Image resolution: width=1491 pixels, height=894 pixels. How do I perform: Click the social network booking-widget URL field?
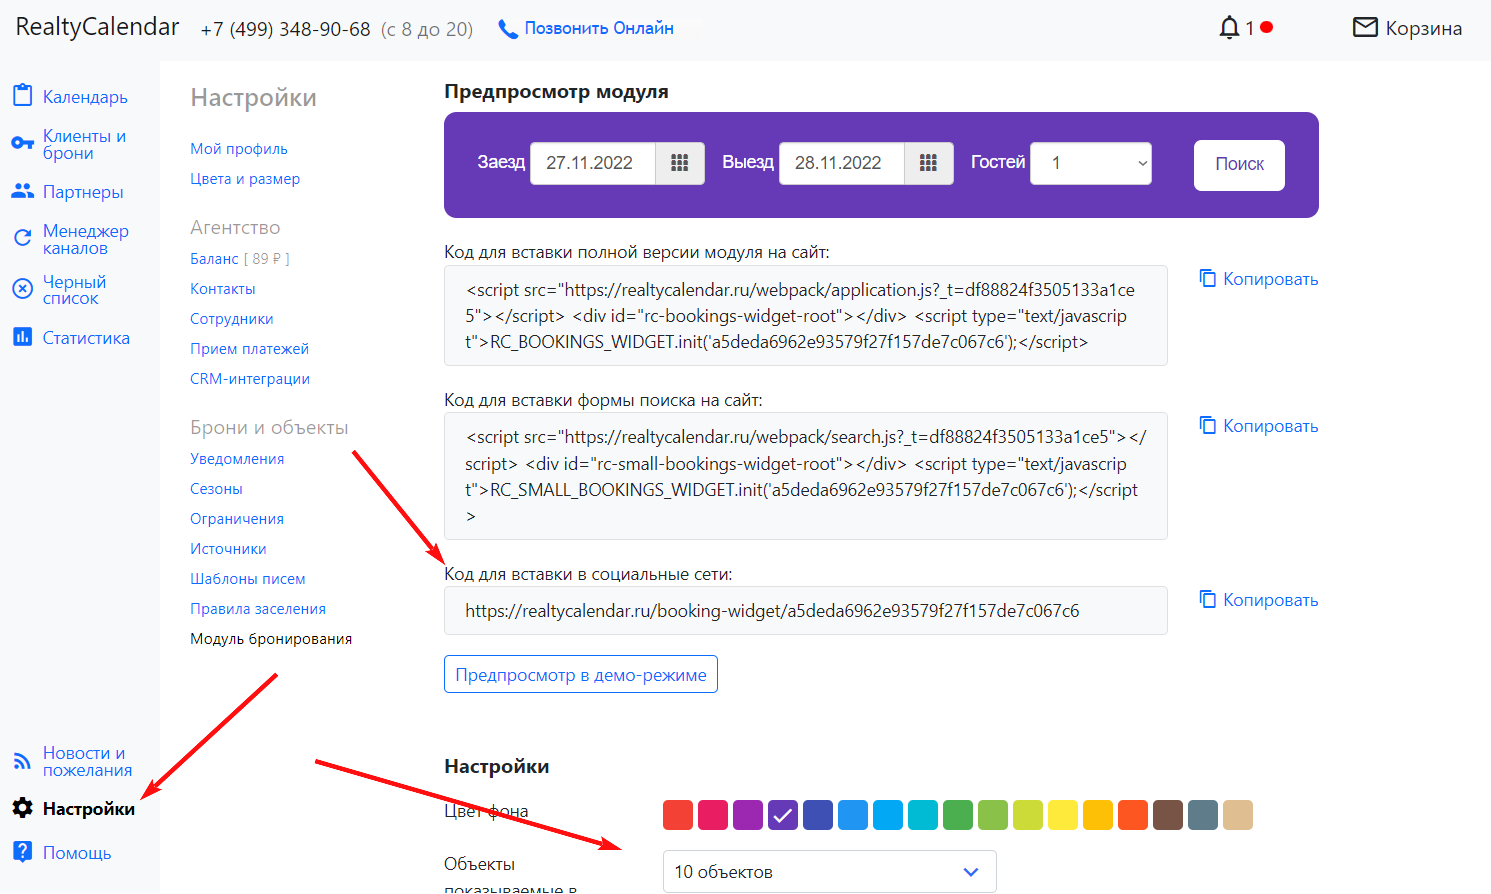806,610
